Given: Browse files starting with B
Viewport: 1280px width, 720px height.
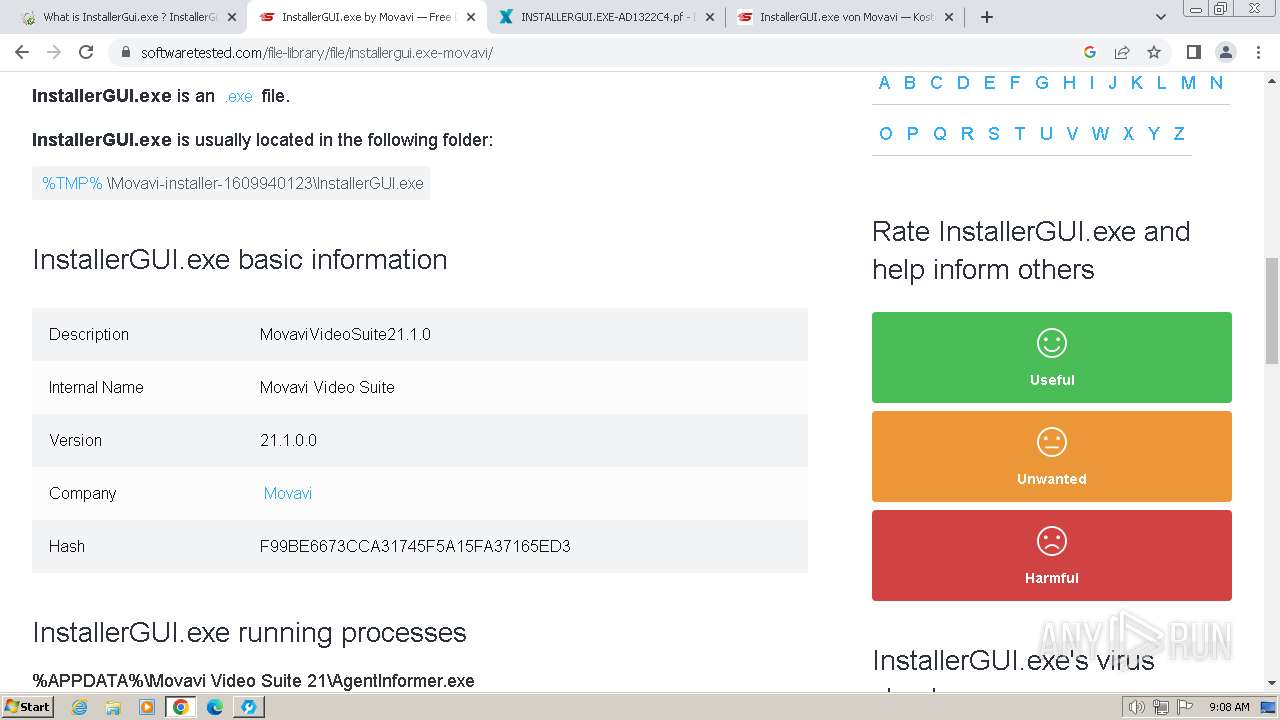Looking at the screenshot, I should pyautogui.click(x=910, y=83).
